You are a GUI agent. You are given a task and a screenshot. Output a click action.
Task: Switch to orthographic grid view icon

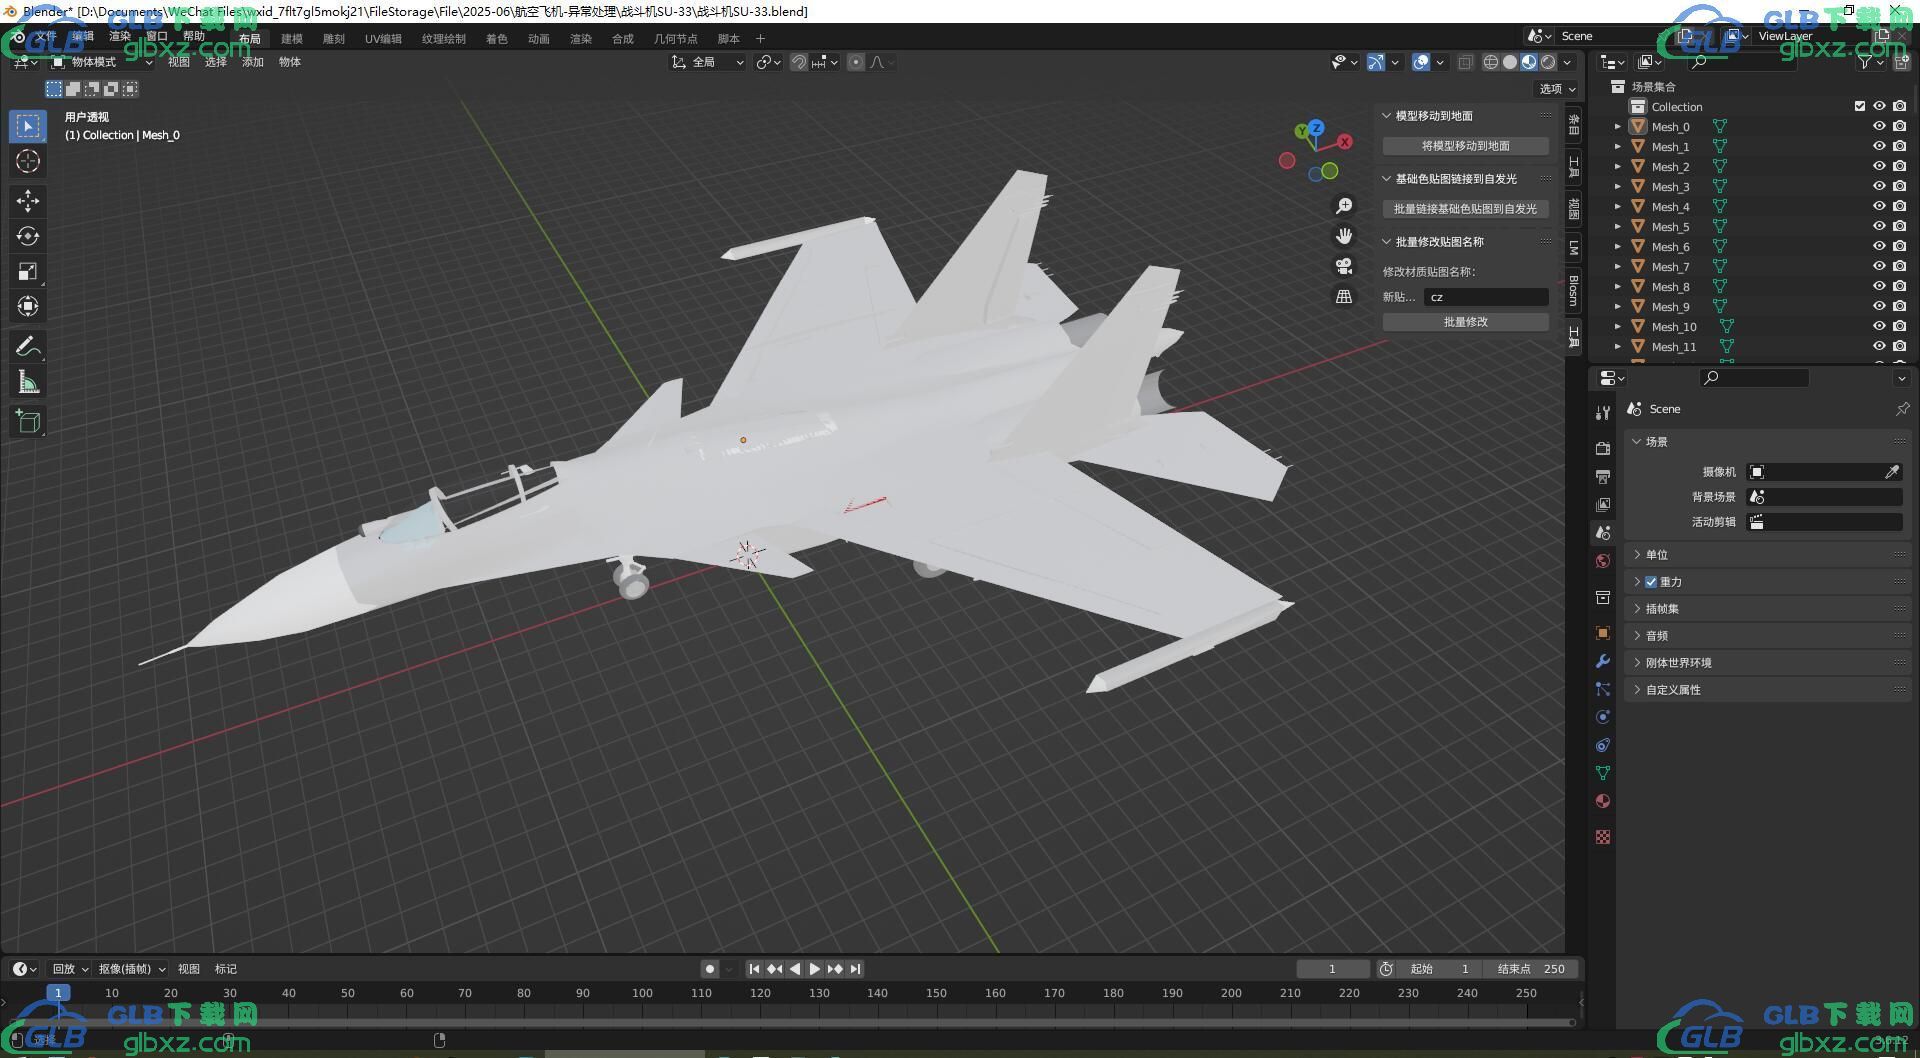(x=1344, y=296)
